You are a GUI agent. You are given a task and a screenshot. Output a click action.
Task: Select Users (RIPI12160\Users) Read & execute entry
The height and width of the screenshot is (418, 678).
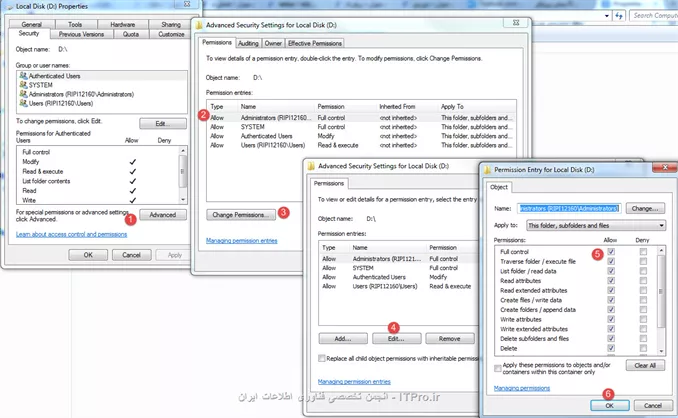399,286
